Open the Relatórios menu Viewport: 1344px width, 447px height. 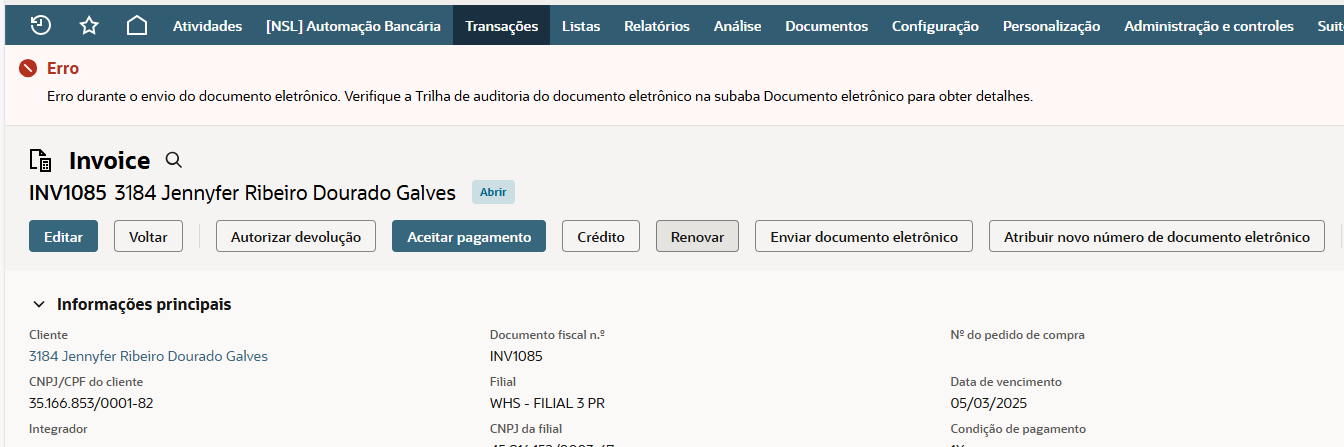656,26
